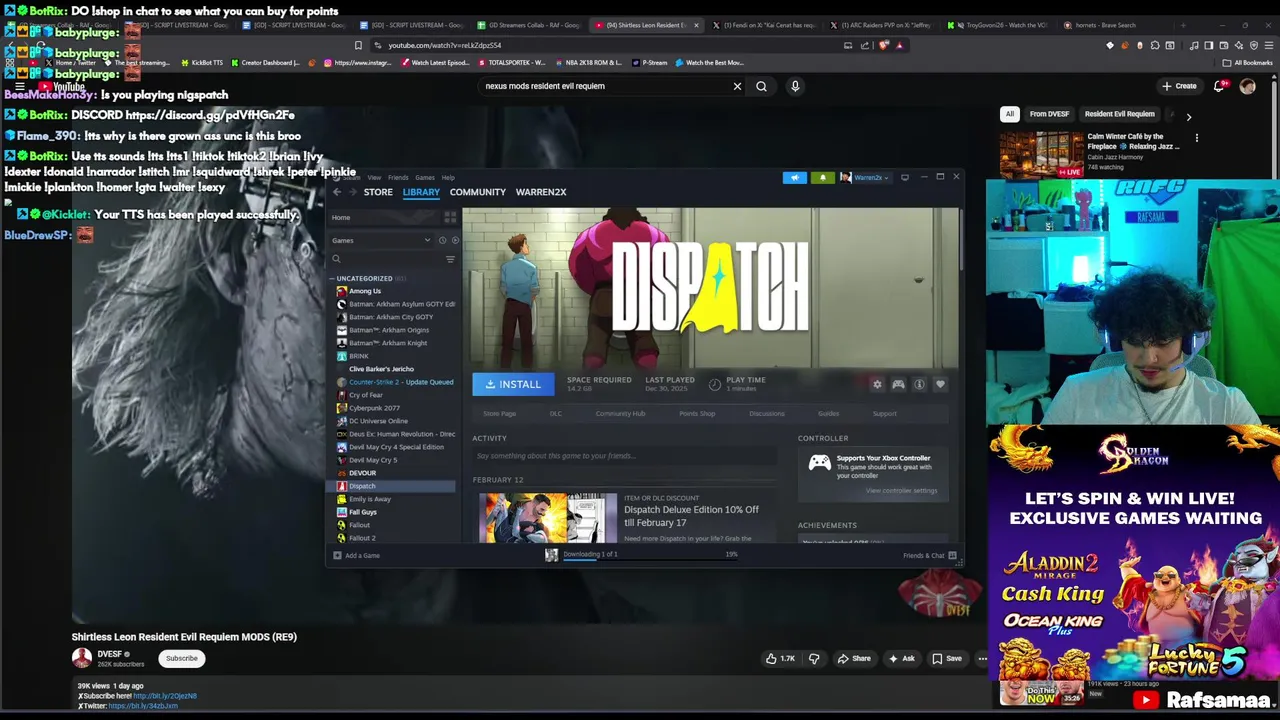
Task: Open Steam notifications bell
Action: [822, 178]
